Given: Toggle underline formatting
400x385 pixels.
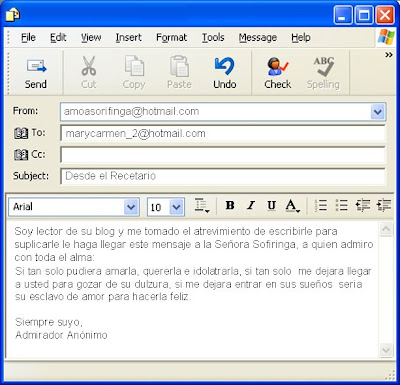Looking at the screenshot, I should click(x=272, y=206).
